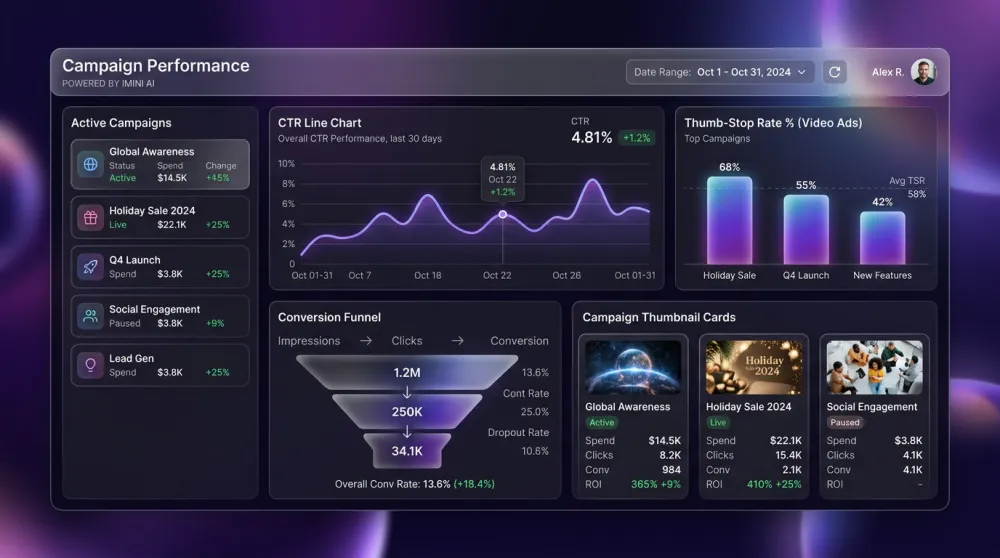Click the gift icon for Holiday Sale 2024
1000x558 pixels.
[x=91, y=217]
